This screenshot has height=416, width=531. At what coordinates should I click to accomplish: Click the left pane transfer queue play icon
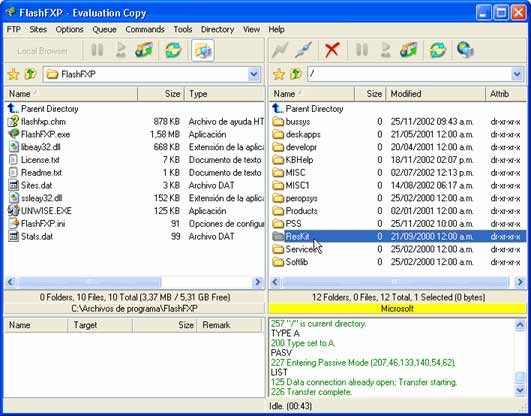121,50
